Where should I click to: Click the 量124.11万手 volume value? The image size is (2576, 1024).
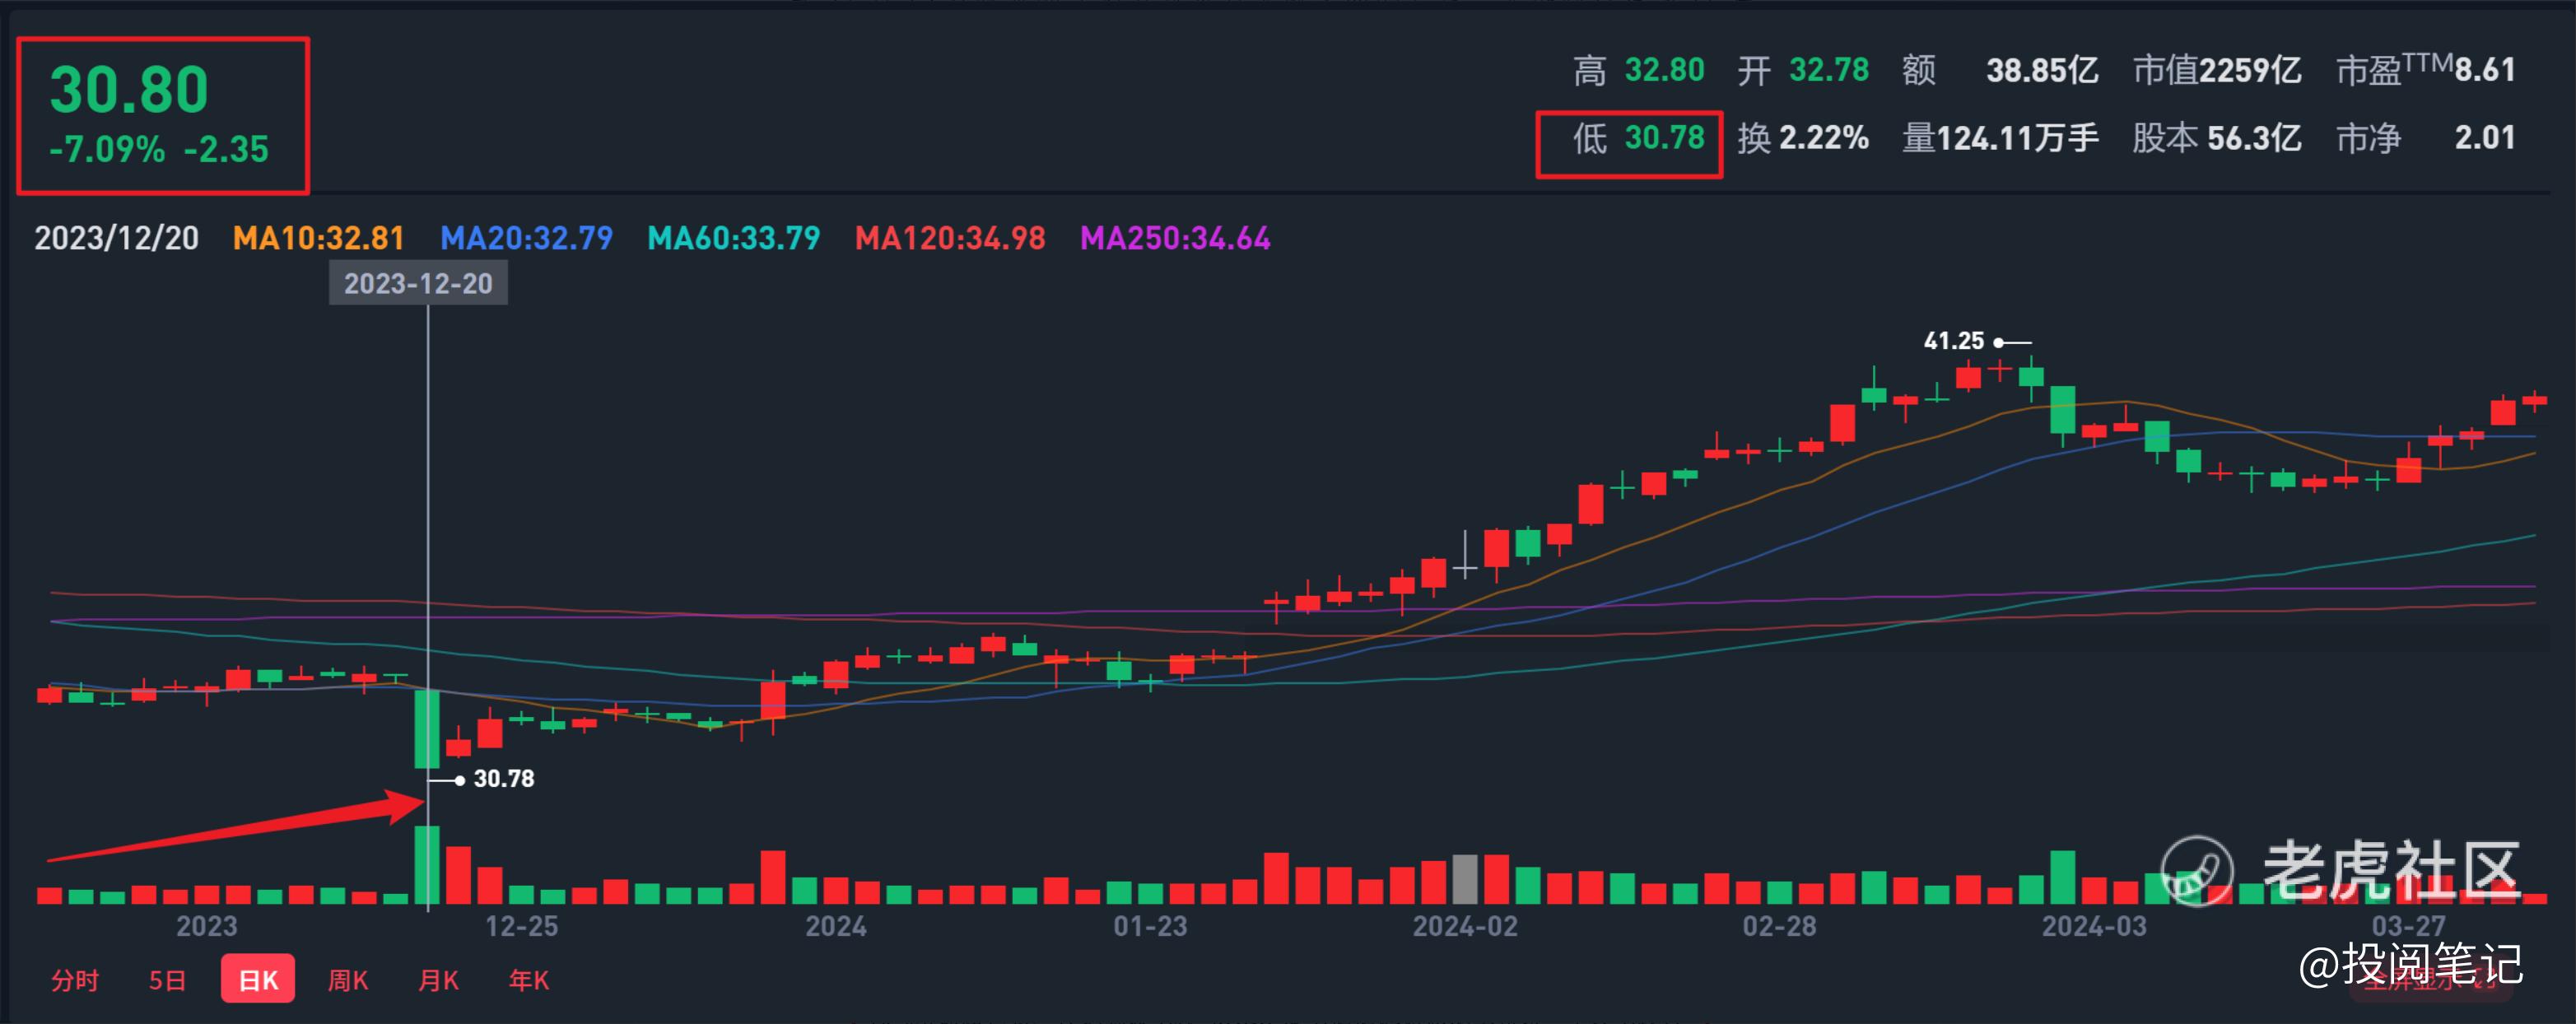coord(2000,138)
